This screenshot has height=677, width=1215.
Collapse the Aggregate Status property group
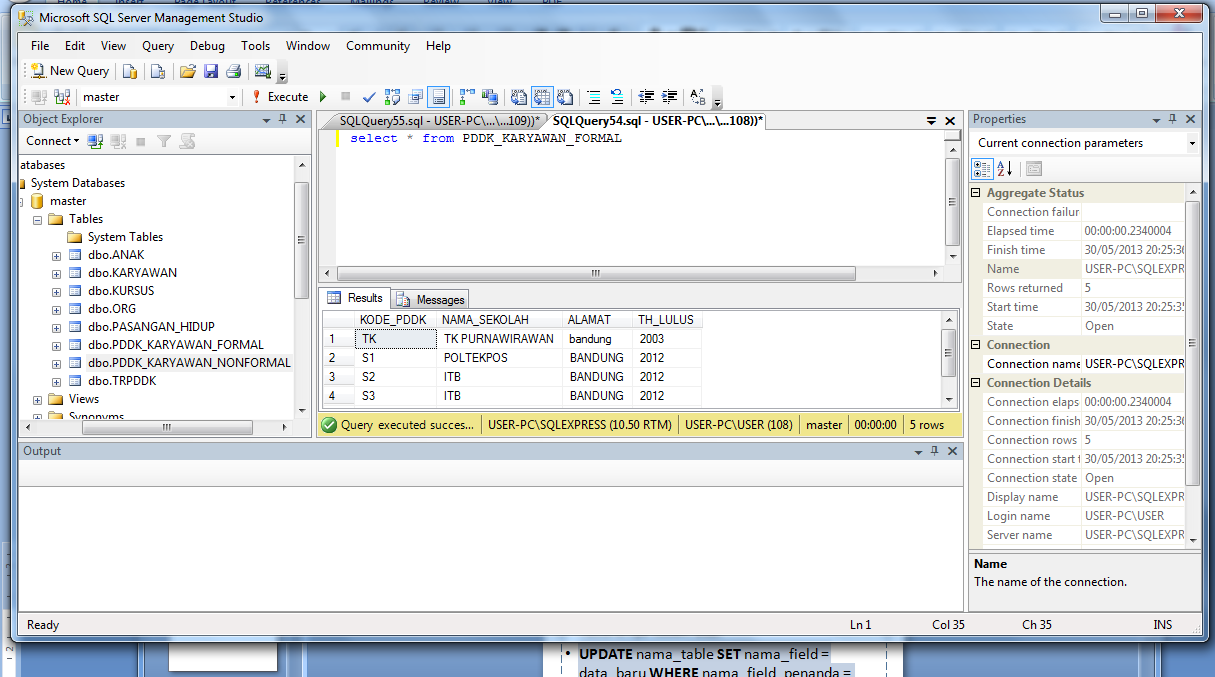tap(977, 193)
